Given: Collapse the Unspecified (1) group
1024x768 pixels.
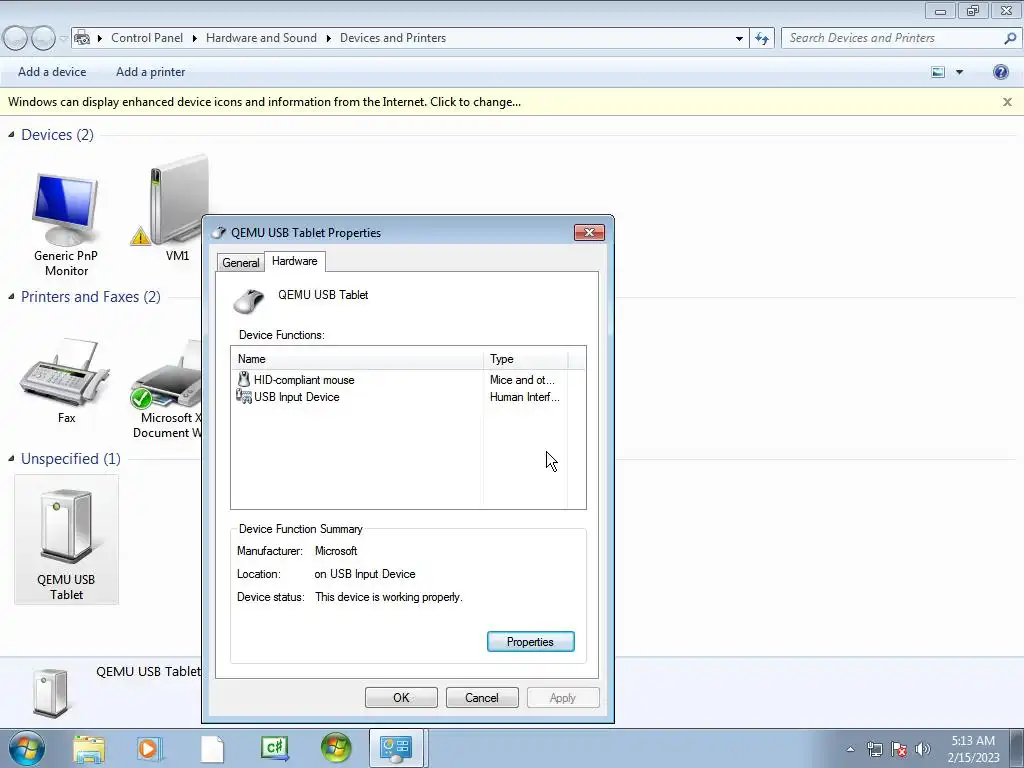Looking at the screenshot, I should (10, 458).
